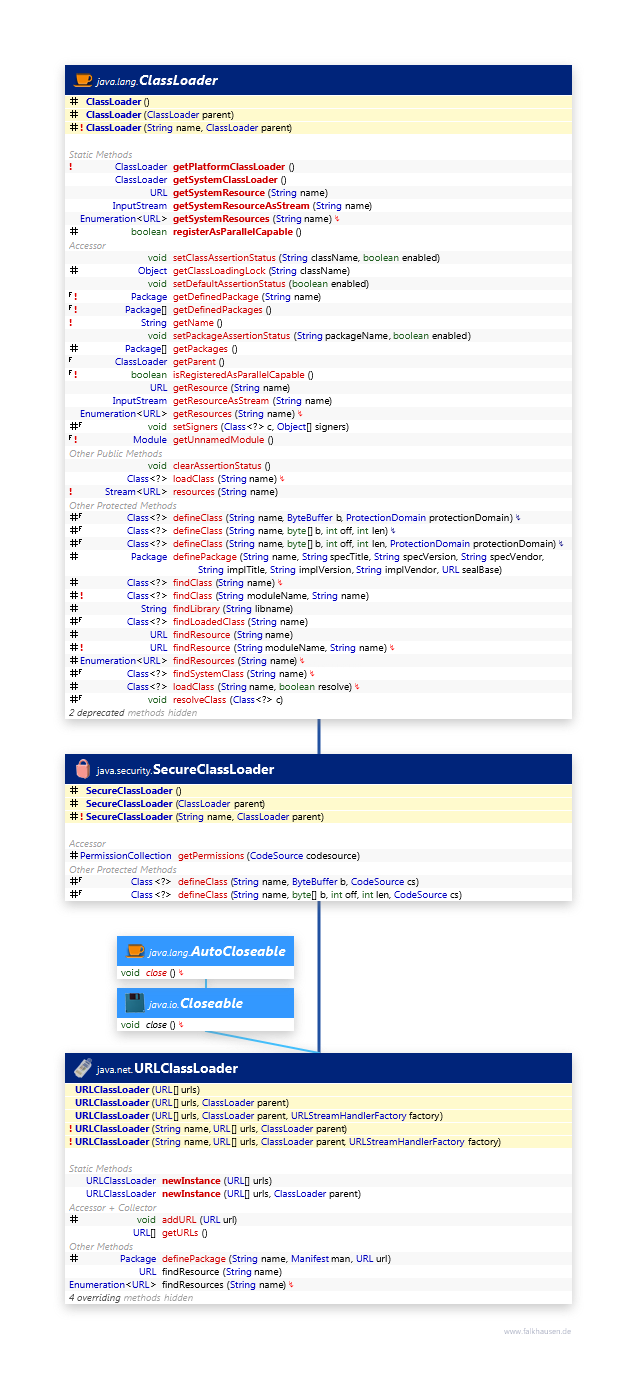Select constructor URLClassLoader (URL[] urls)
The image size is (628, 1377).
pos(137,1090)
